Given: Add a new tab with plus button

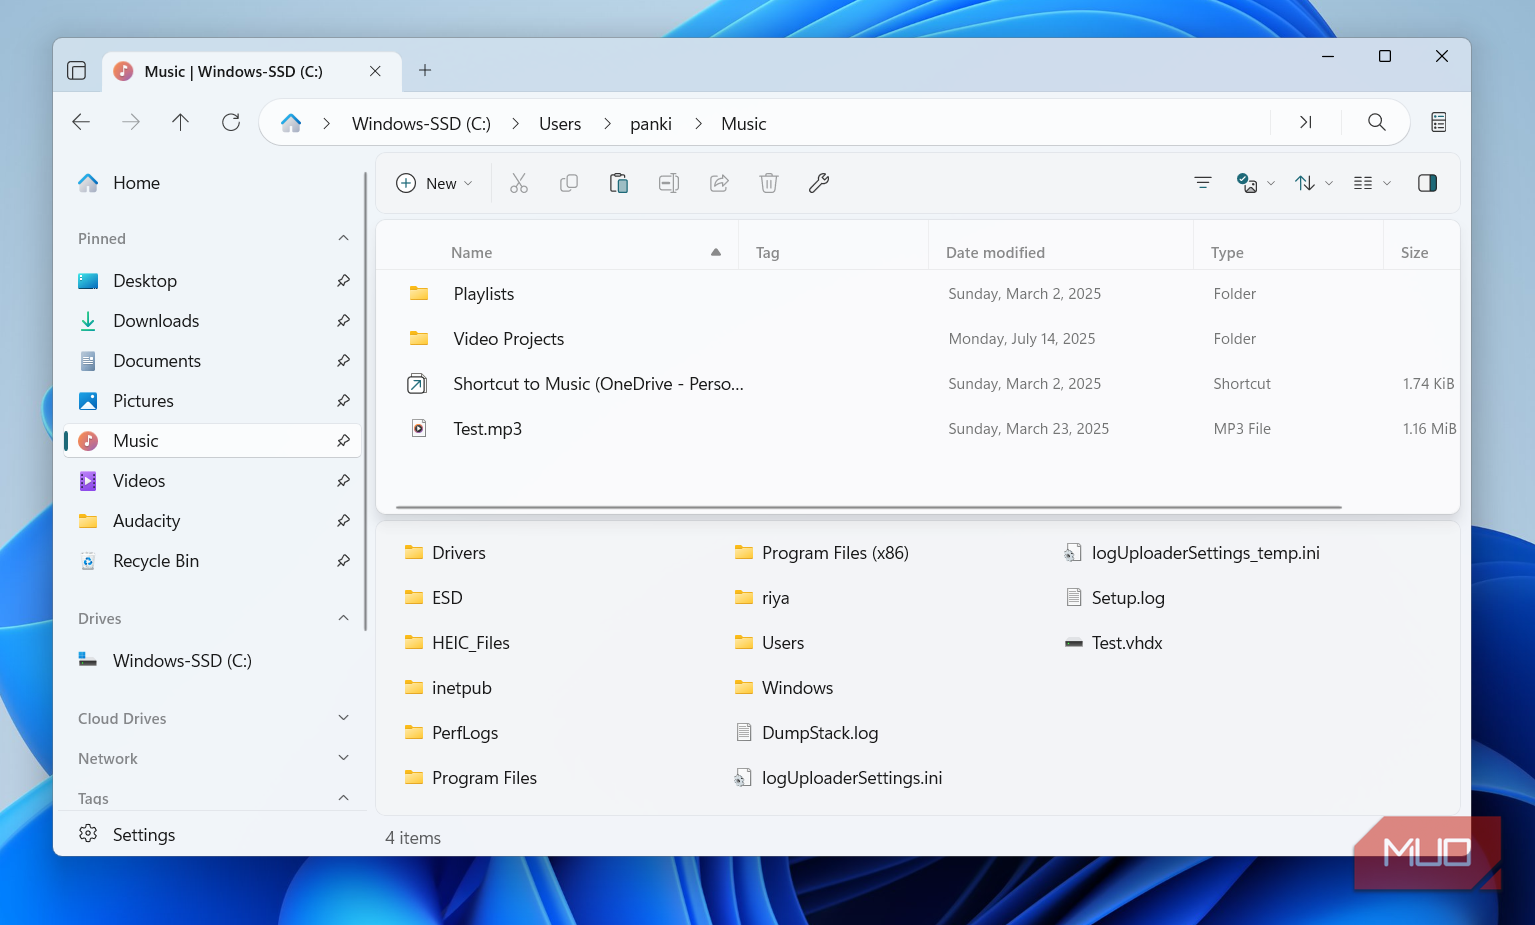Looking at the screenshot, I should 425,70.
